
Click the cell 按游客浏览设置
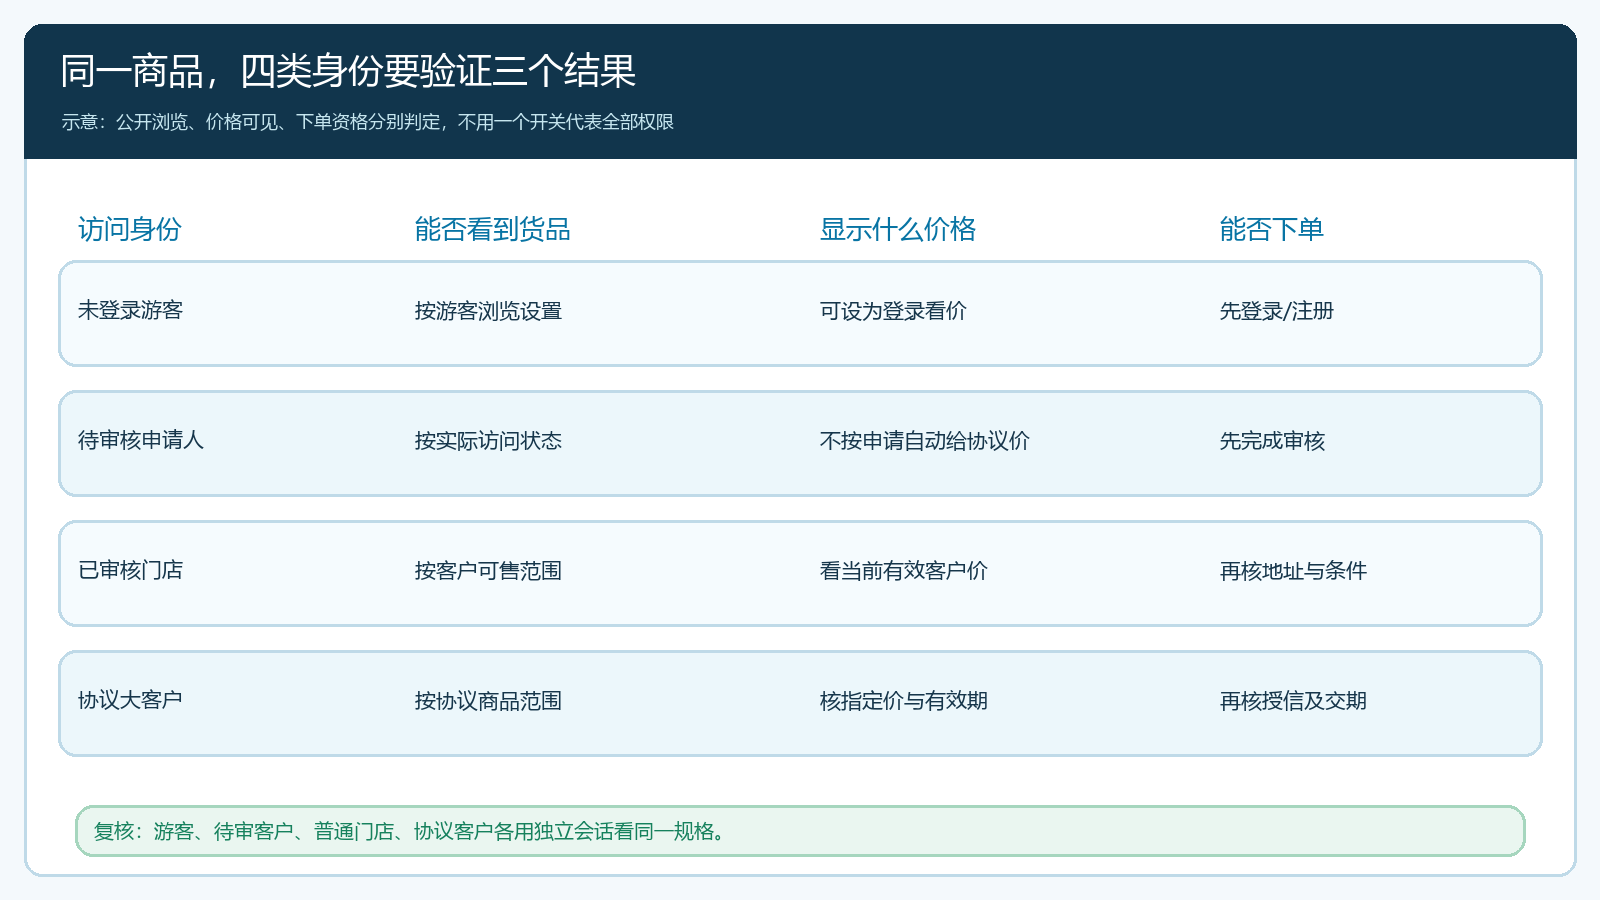[488, 311]
